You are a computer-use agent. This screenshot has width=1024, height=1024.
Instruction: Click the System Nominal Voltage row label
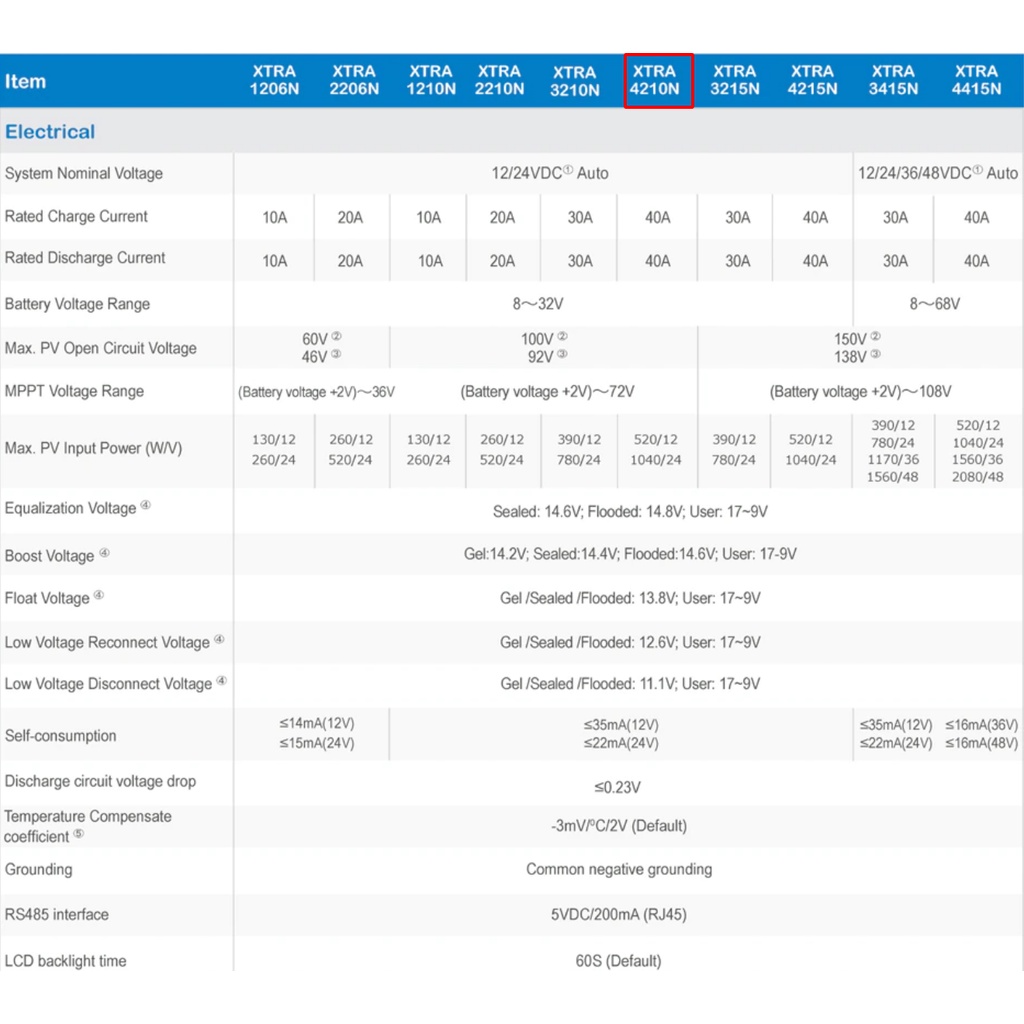tap(84, 174)
